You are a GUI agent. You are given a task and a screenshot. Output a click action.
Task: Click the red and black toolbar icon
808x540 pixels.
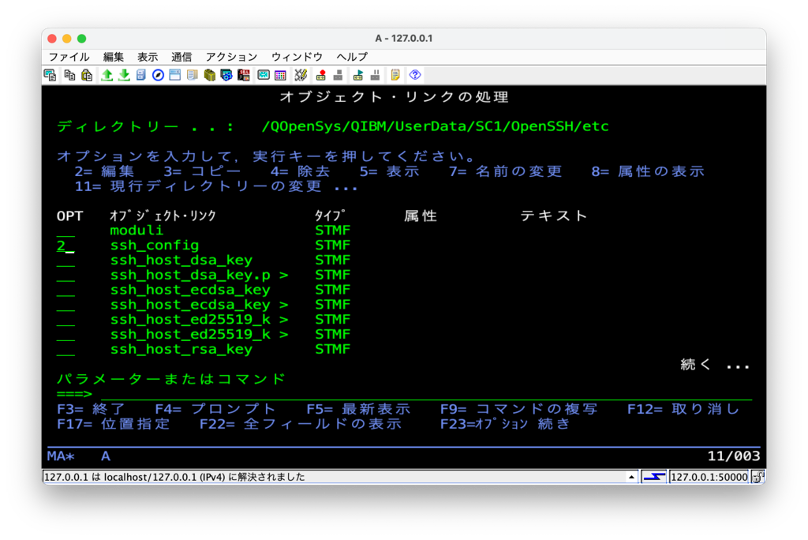click(244, 75)
